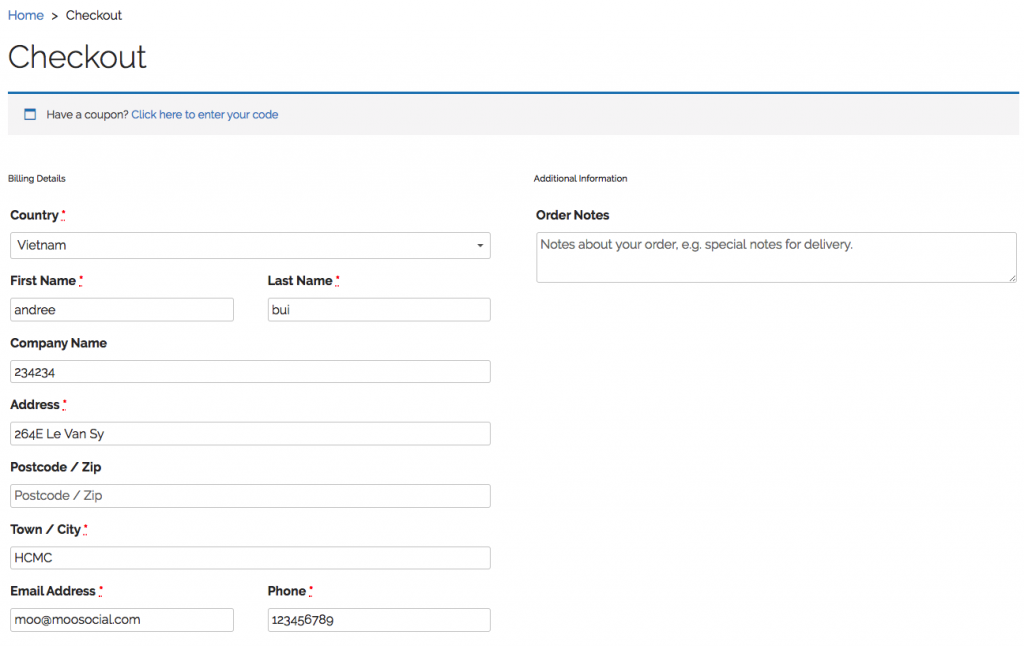Open the Country dropdown arrow

pyautogui.click(x=480, y=246)
